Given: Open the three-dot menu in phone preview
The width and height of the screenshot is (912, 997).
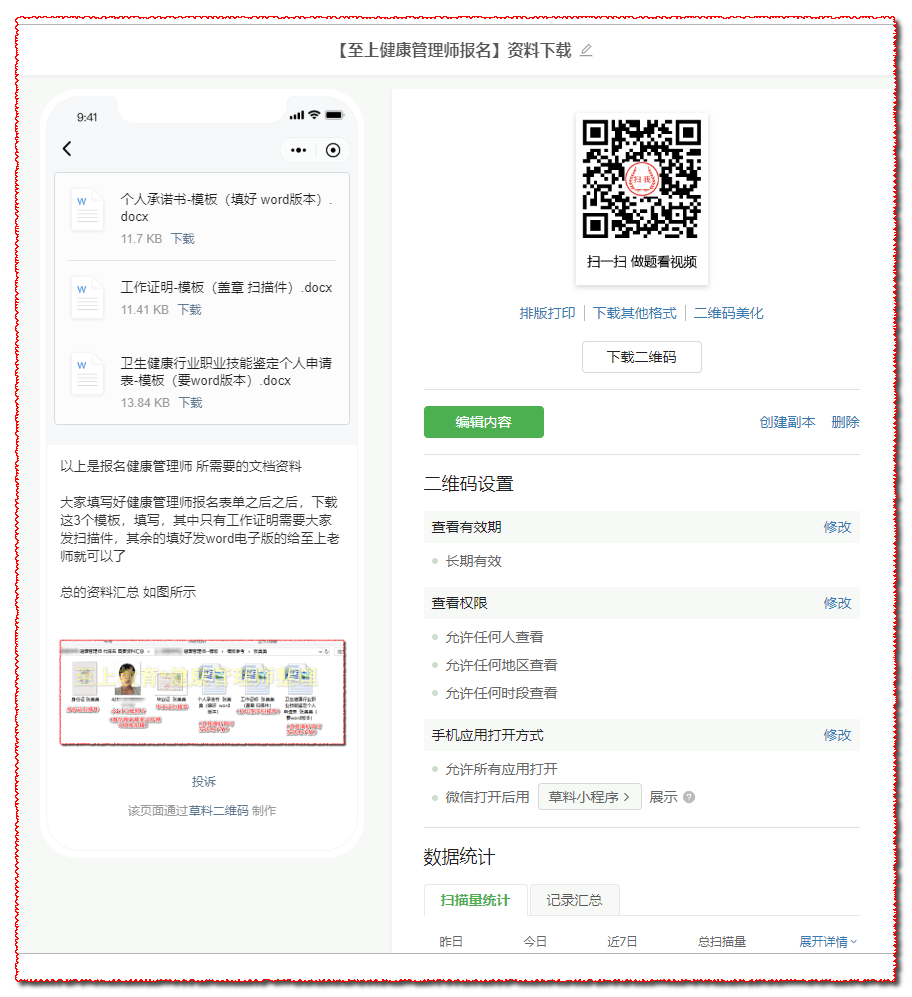Looking at the screenshot, I should click(298, 150).
